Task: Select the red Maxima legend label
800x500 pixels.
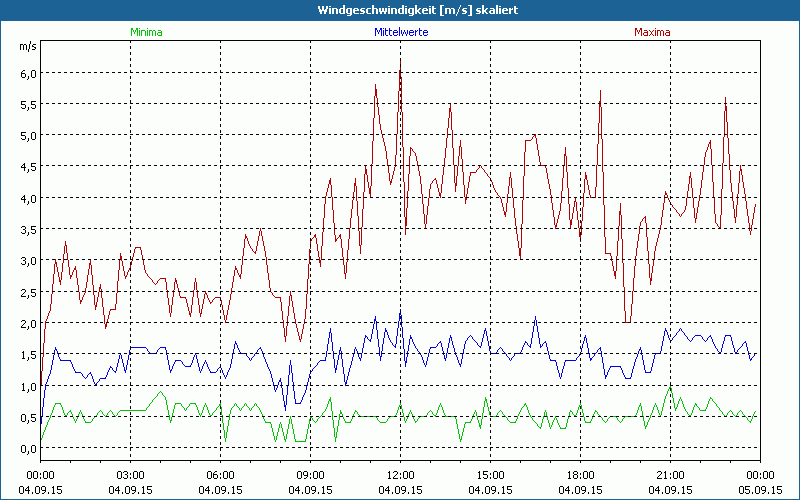Action: 652,32
